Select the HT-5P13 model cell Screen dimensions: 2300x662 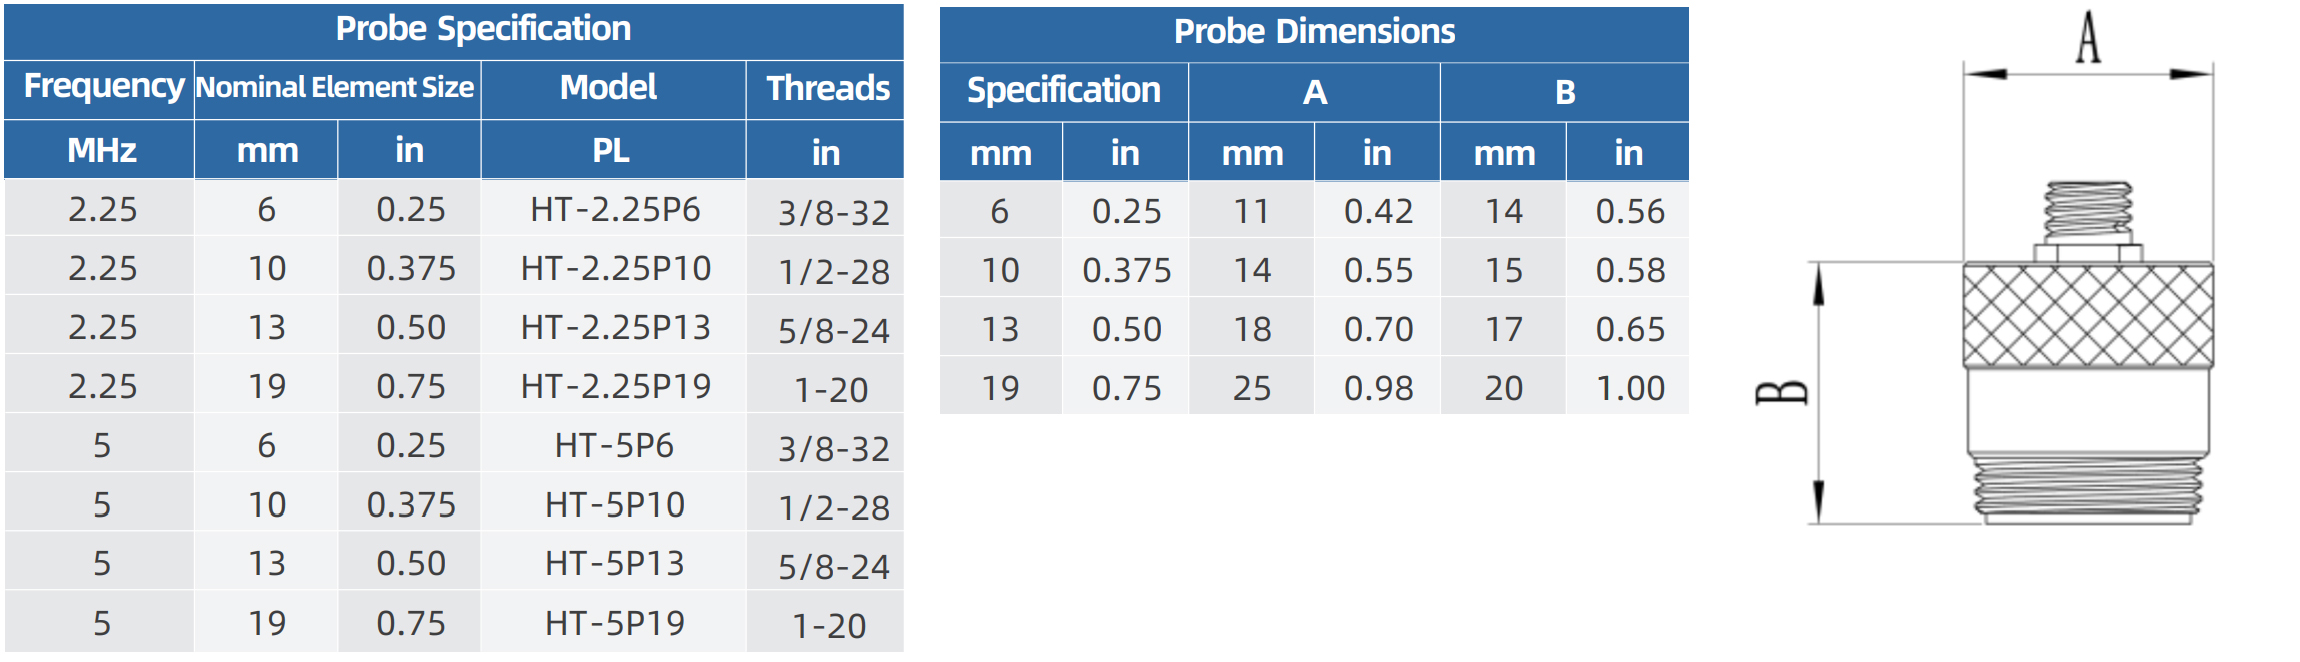pos(614,564)
